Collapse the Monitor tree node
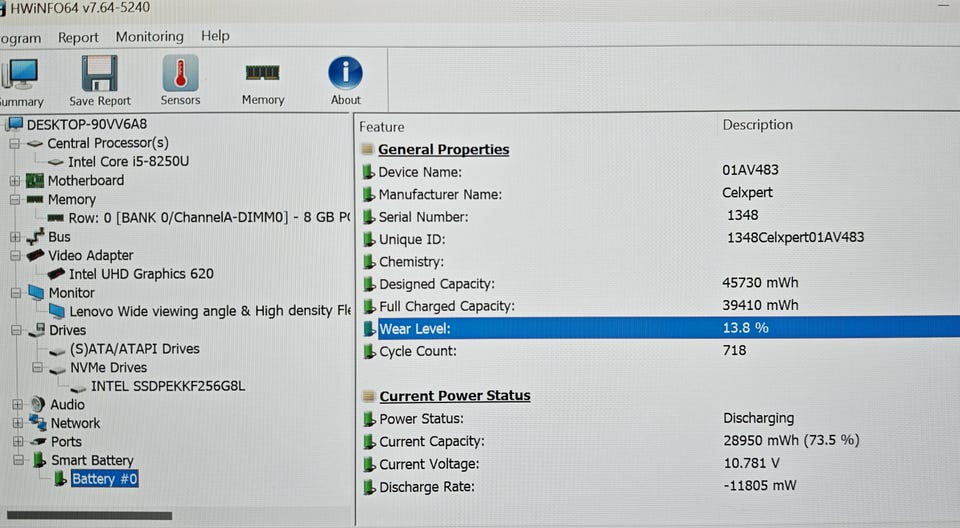960x528 pixels. (x=16, y=293)
